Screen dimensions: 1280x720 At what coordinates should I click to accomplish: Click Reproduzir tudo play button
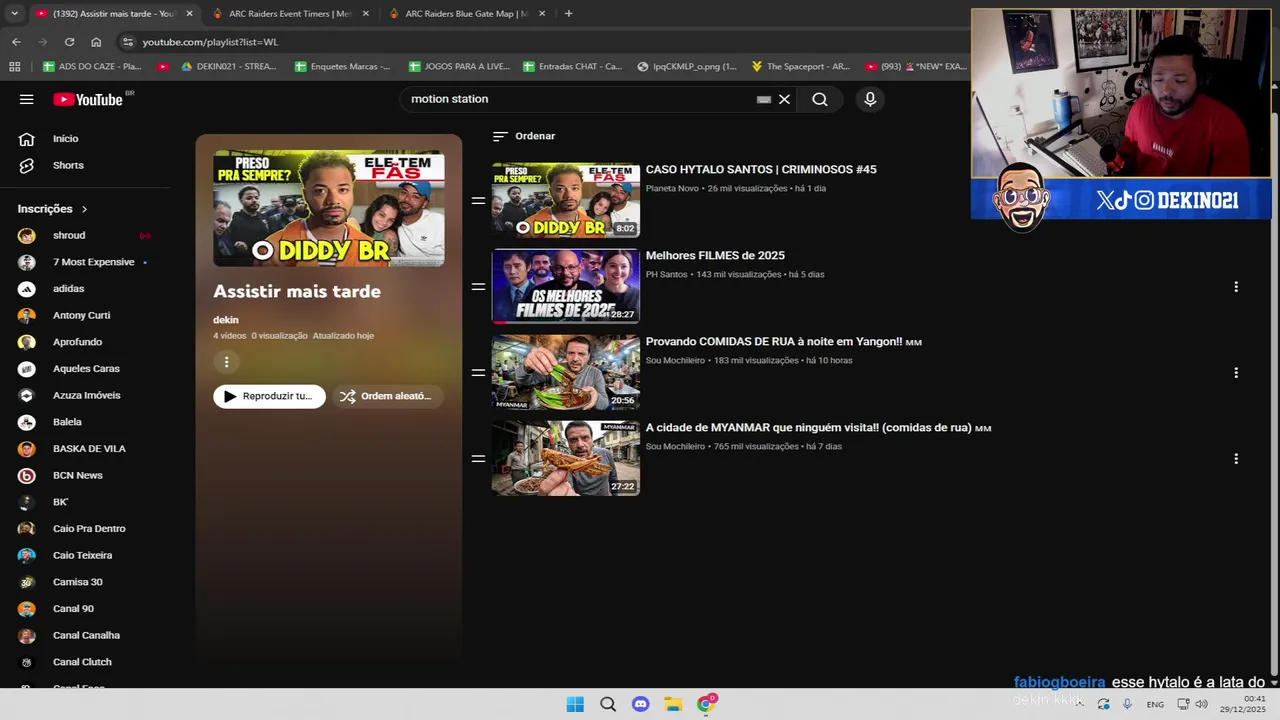pos(269,396)
